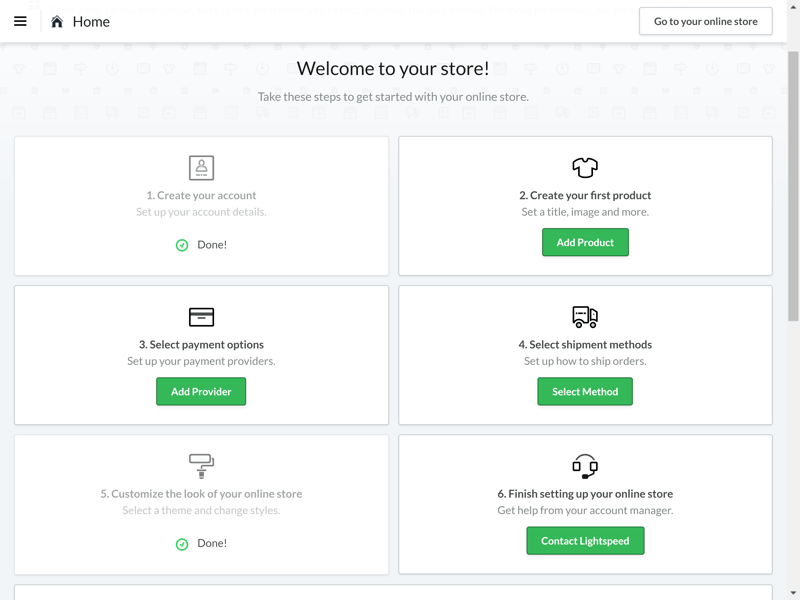Click the paint roller customize icon
The width and height of the screenshot is (800, 600).
201,466
